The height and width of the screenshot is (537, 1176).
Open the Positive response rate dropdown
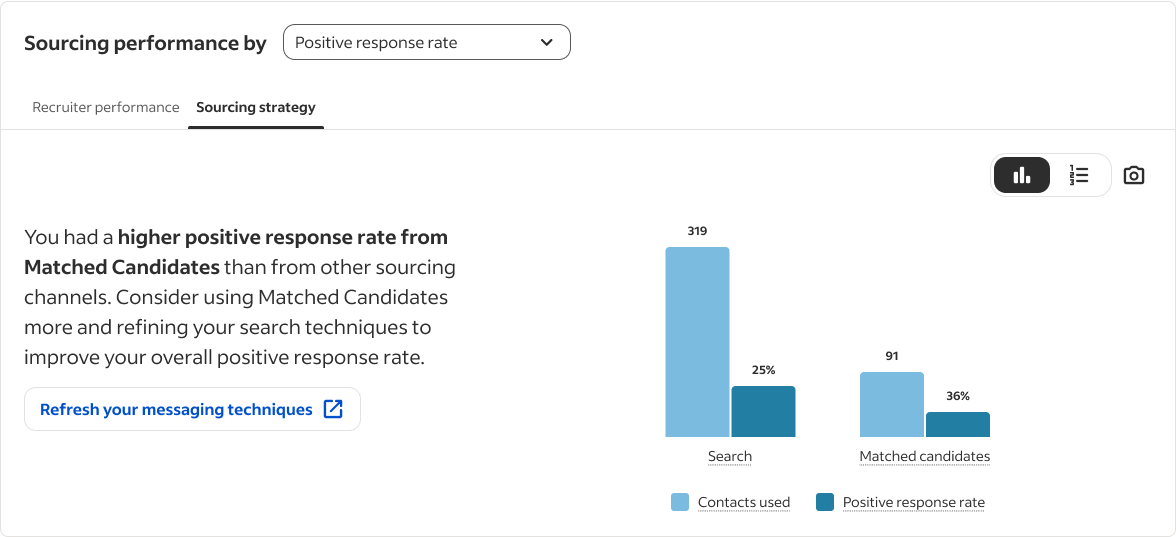coord(427,43)
